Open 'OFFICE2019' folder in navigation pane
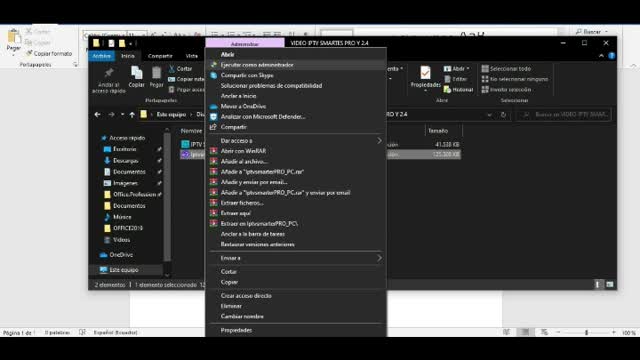640x360 pixels. 124,228
